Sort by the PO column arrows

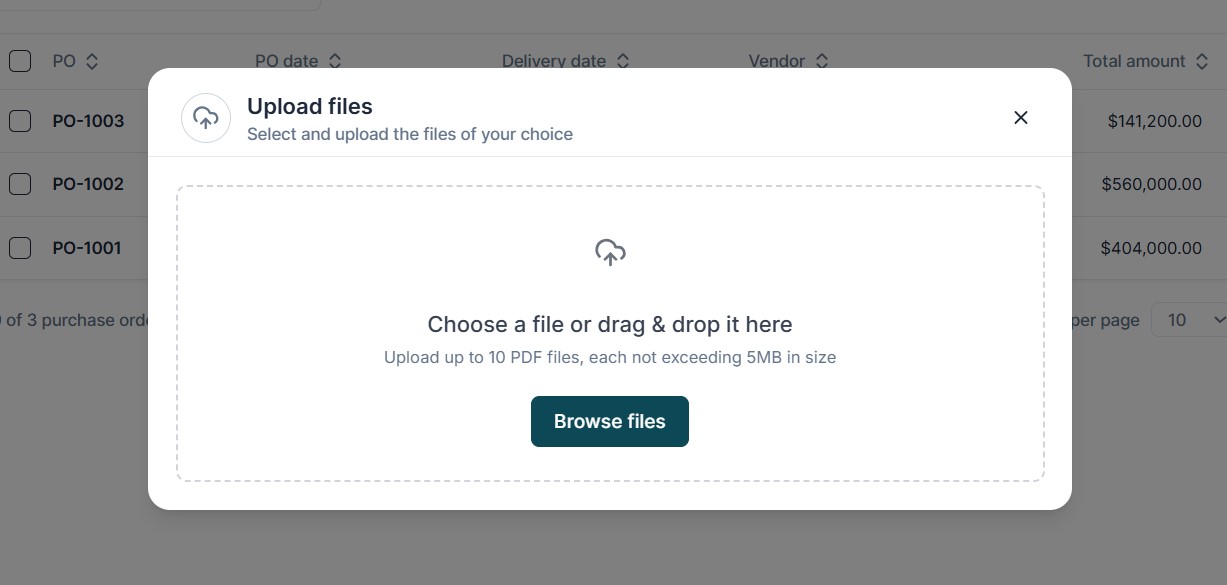coord(92,61)
